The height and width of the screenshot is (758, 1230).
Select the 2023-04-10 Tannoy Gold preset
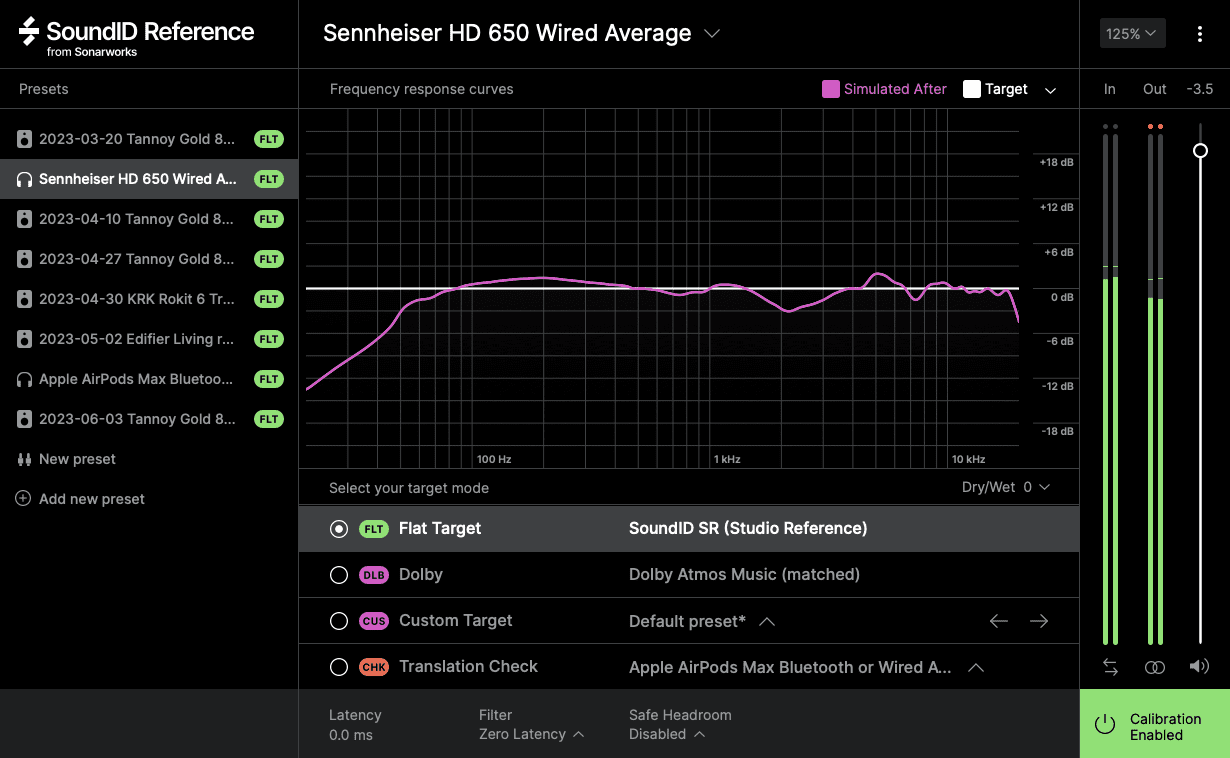149,219
